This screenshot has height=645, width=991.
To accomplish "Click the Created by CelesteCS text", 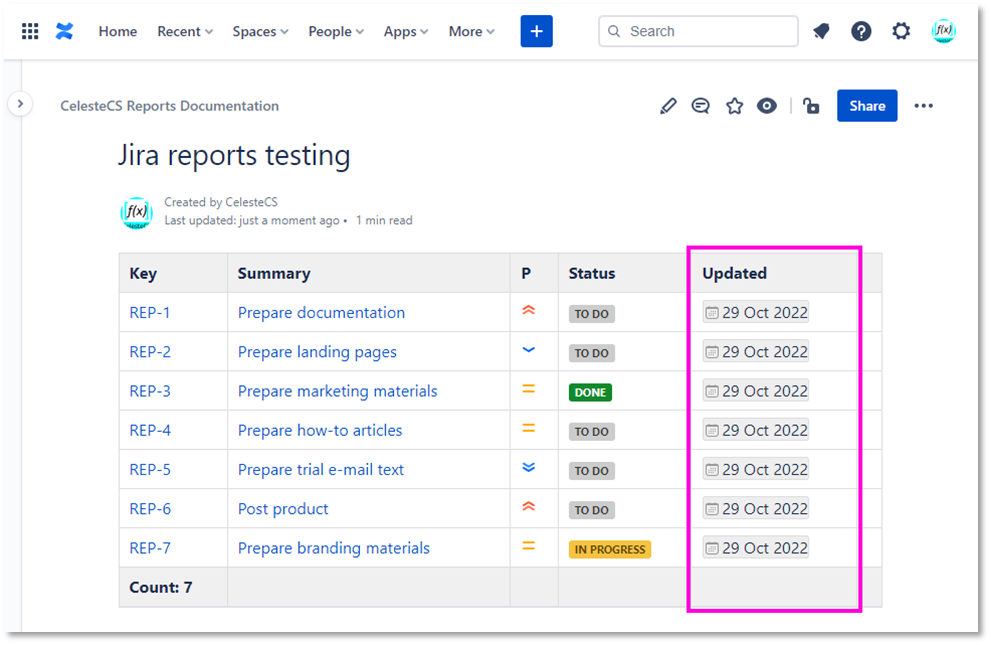I will (x=221, y=202).
